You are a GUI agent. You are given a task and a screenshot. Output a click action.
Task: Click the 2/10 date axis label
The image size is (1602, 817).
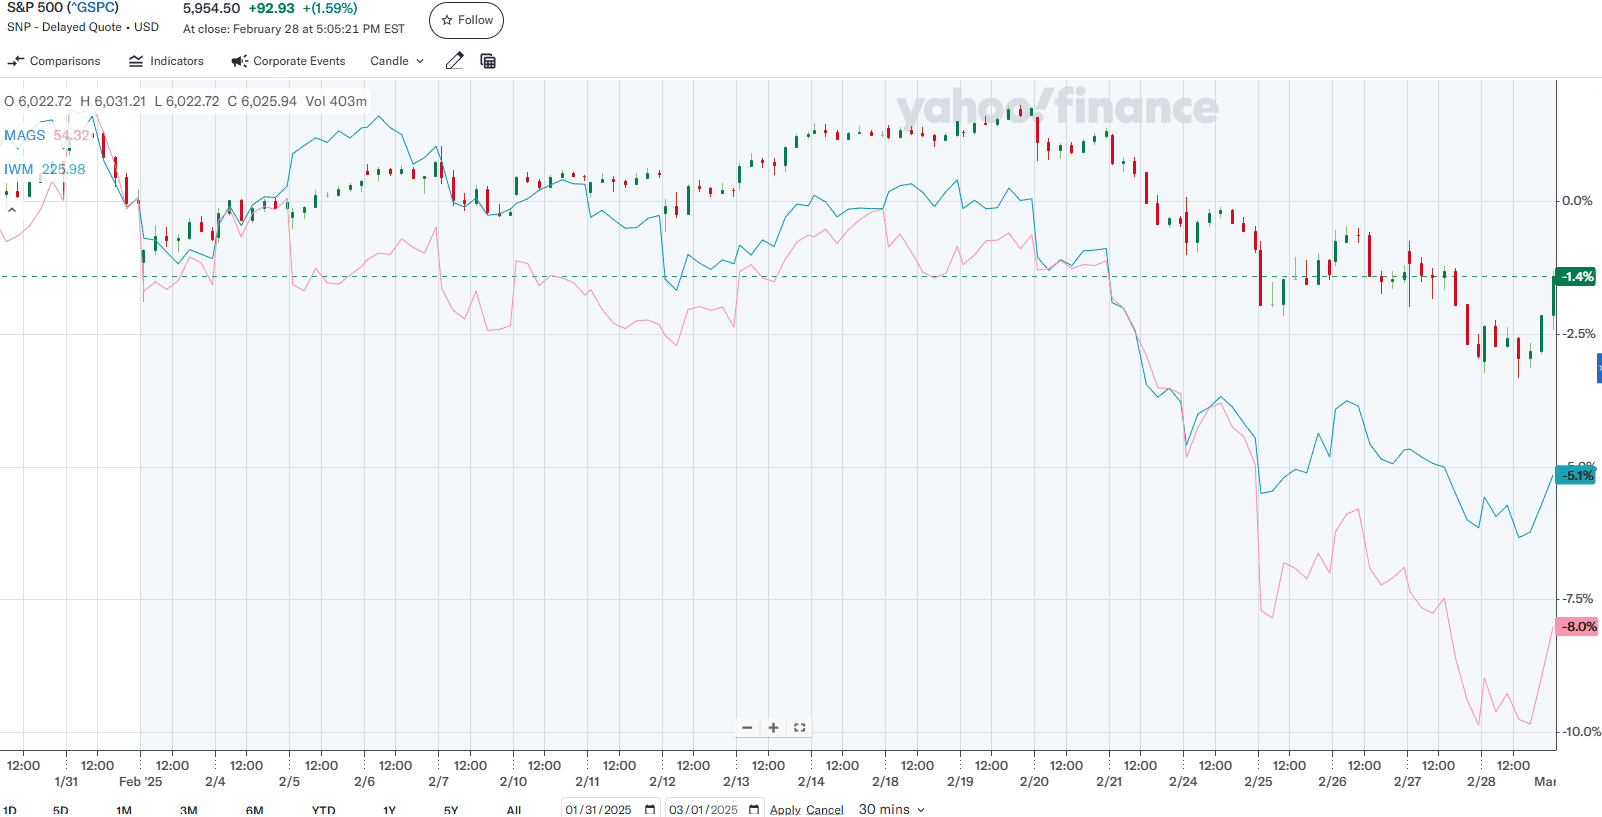click(x=513, y=782)
